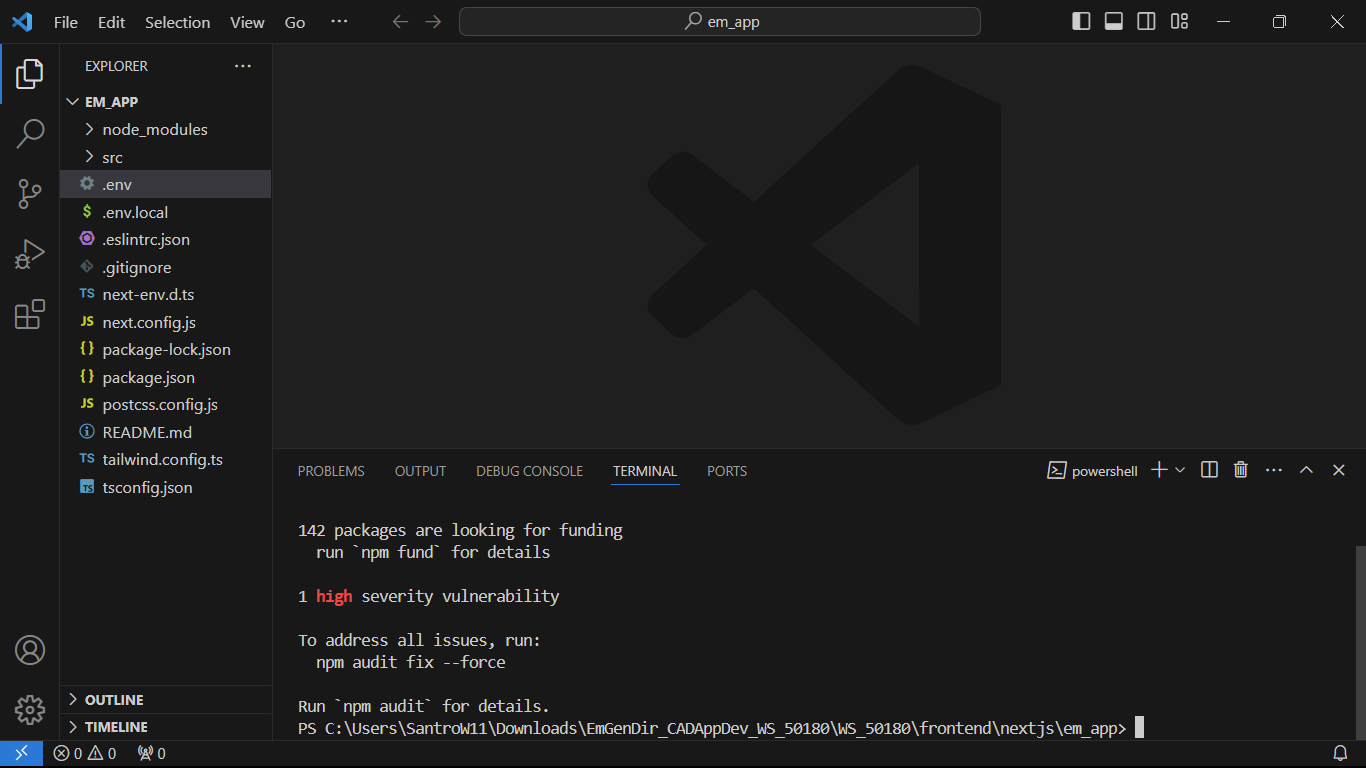Click the VS Code logo in title bar
This screenshot has width=1366, height=768.
[x=21, y=21]
